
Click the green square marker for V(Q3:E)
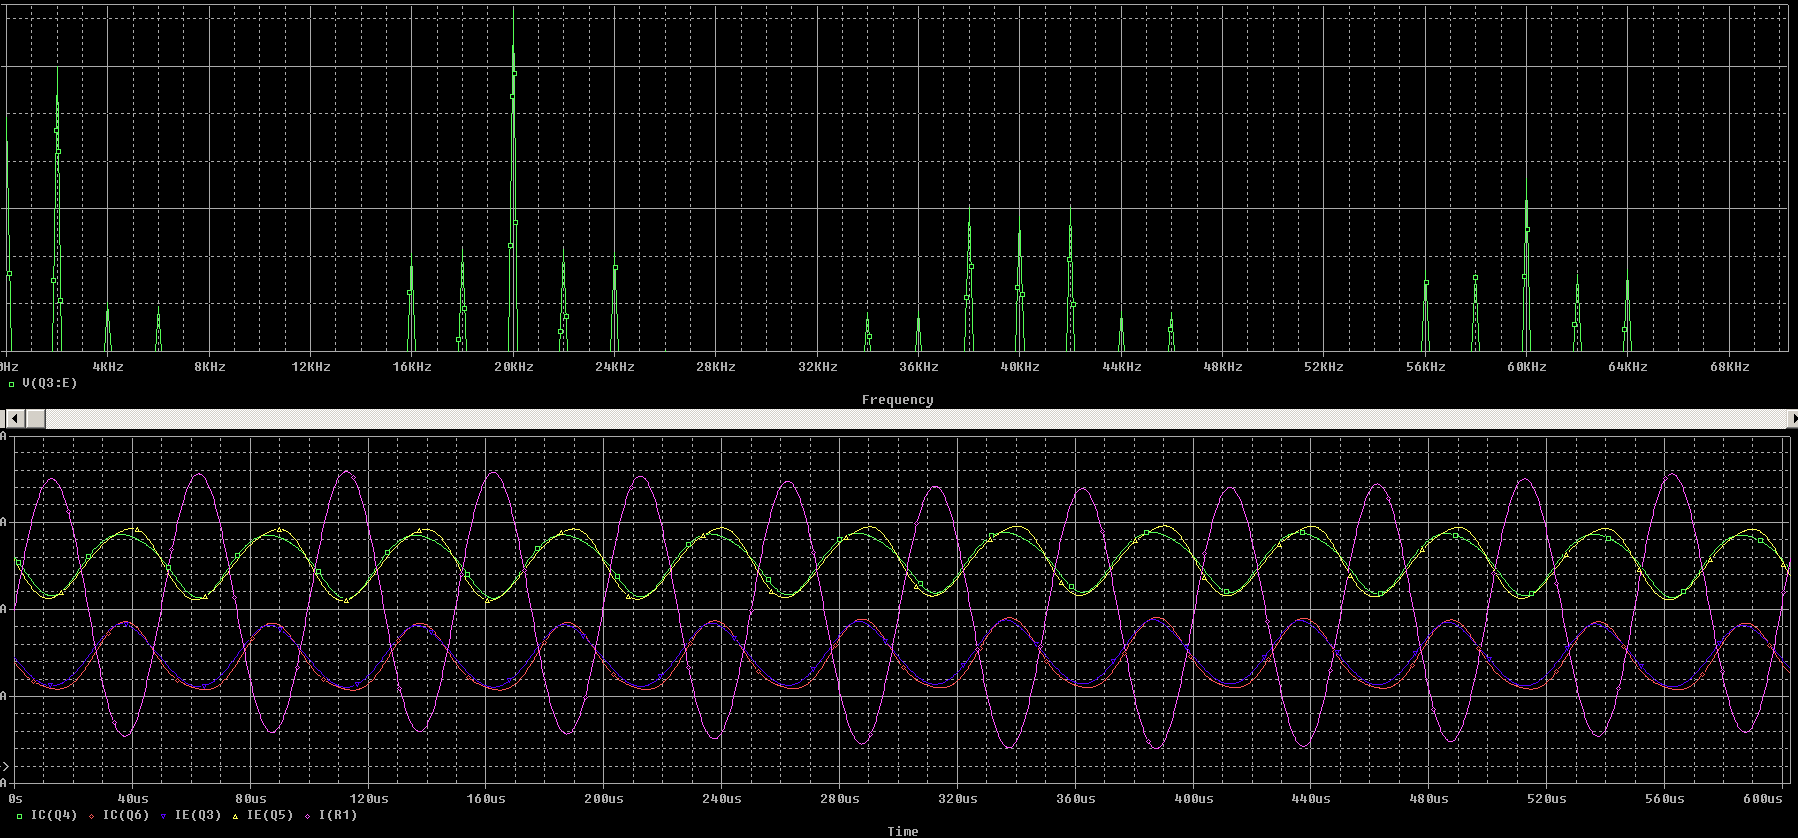(x=11, y=384)
